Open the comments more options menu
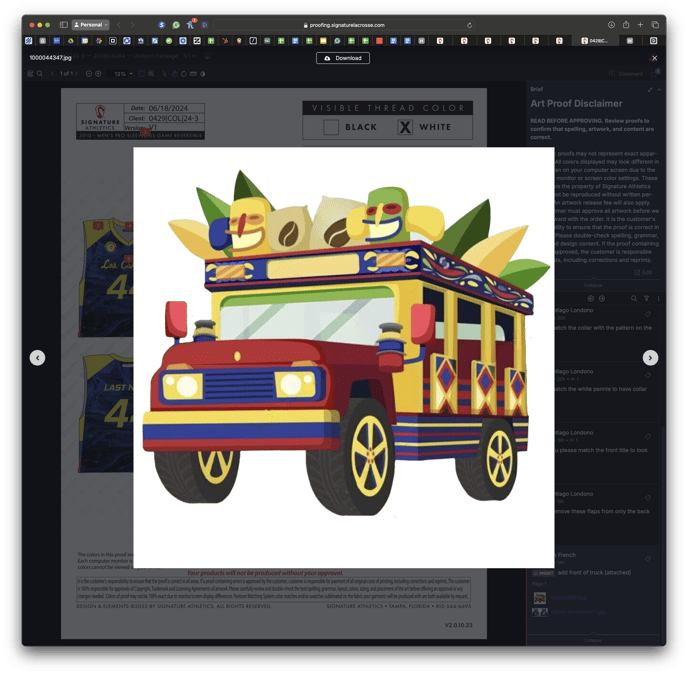This screenshot has height=675, width=688. [657, 298]
